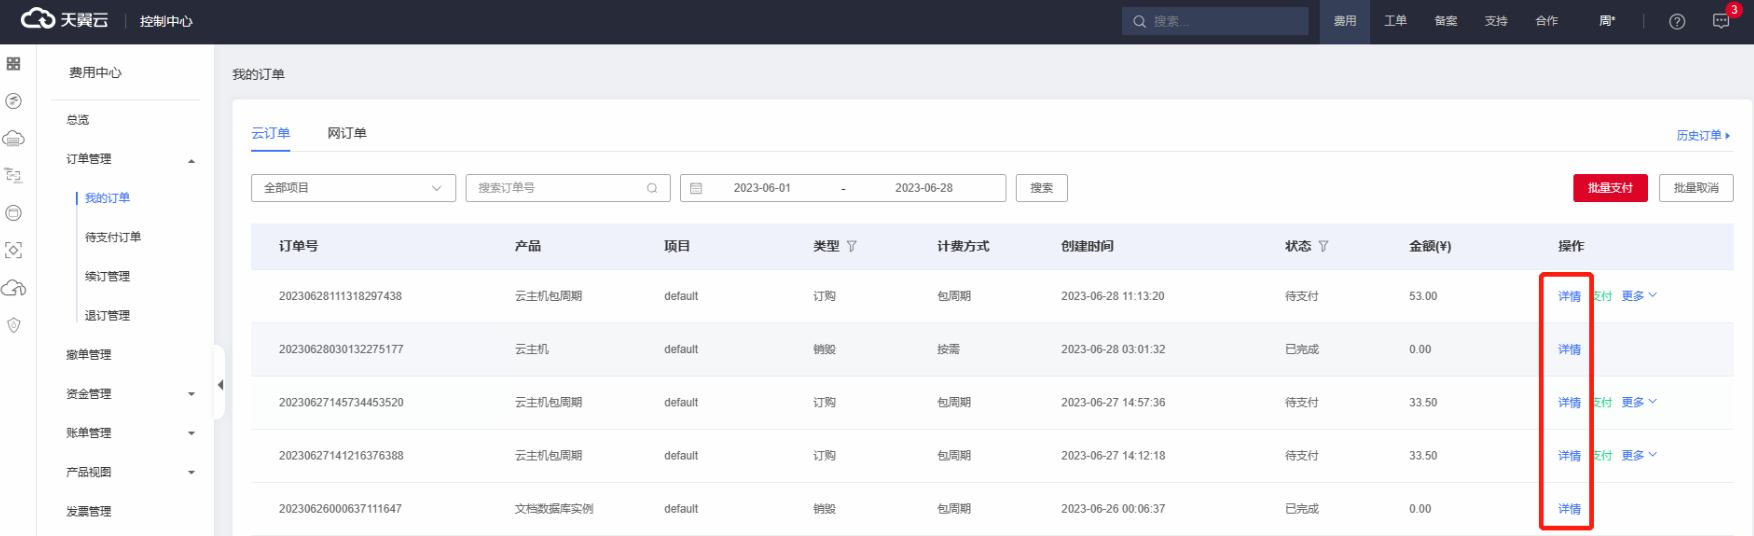This screenshot has height=536, width=1754.
Task: Open the 历史订单 link
Action: (1702, 135)
